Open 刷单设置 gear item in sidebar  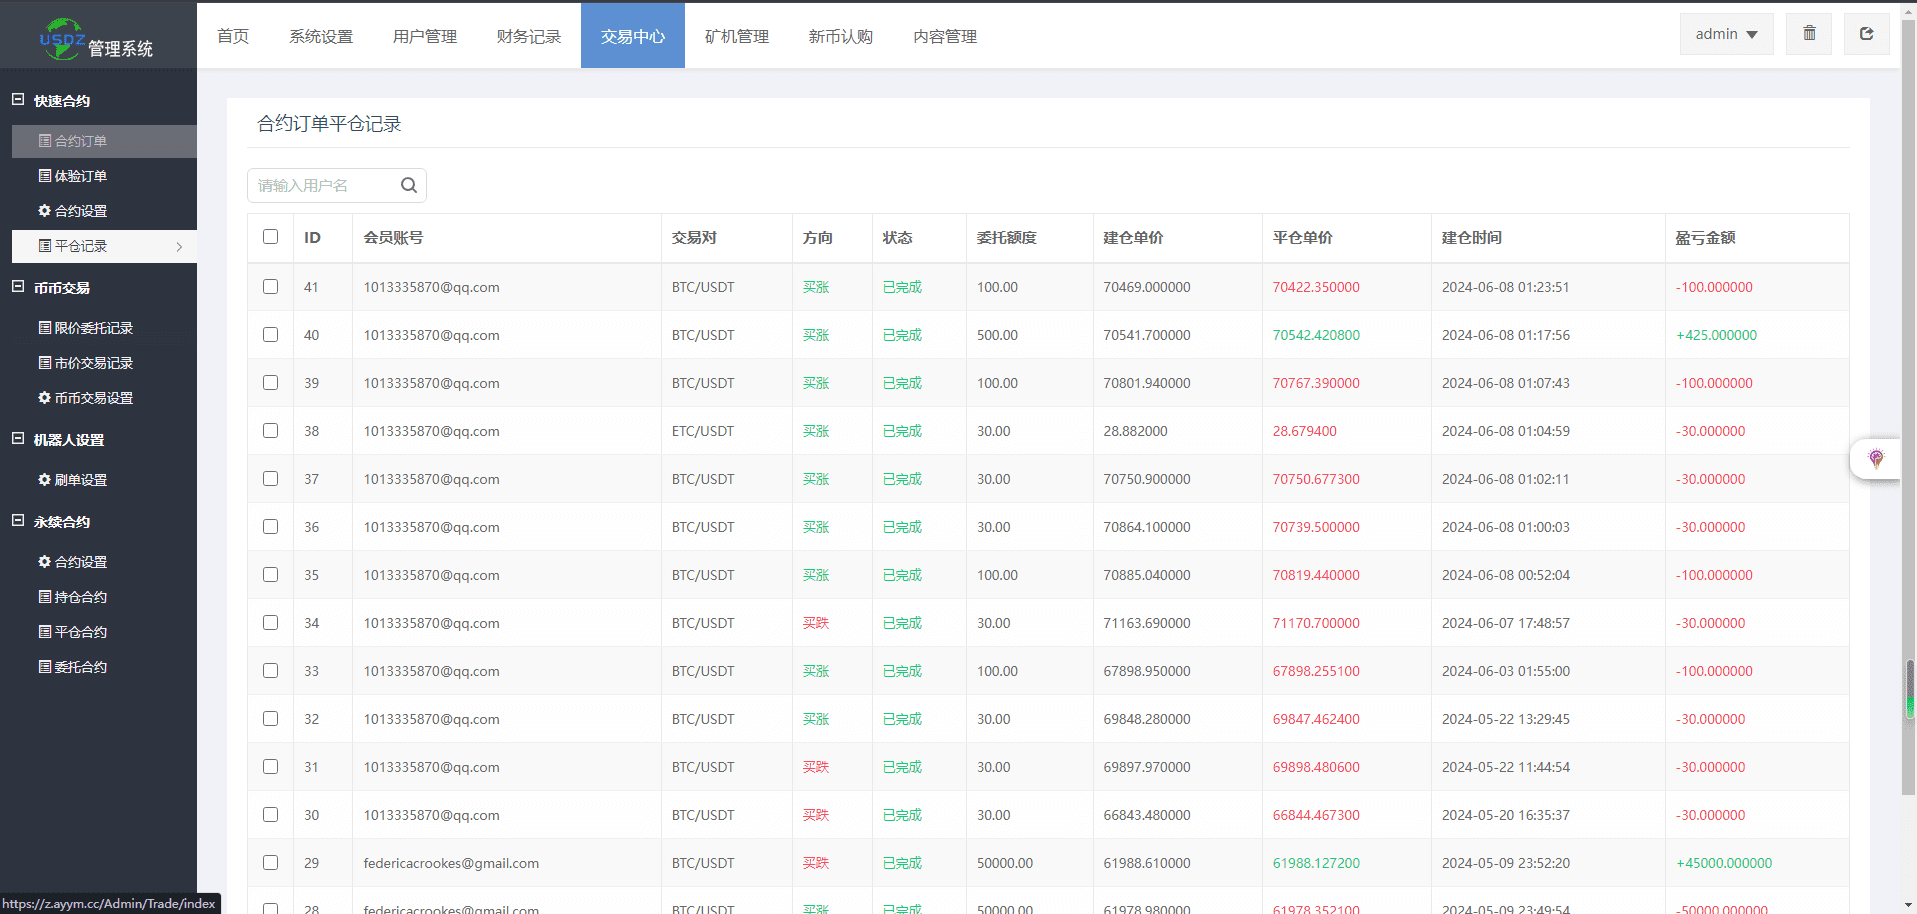click(72, 480)
